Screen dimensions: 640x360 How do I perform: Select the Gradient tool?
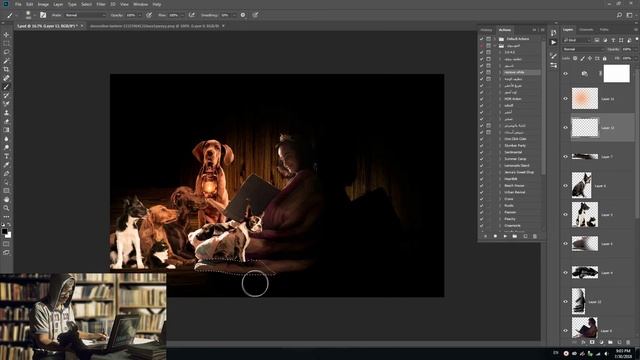[x=6, y=130]
